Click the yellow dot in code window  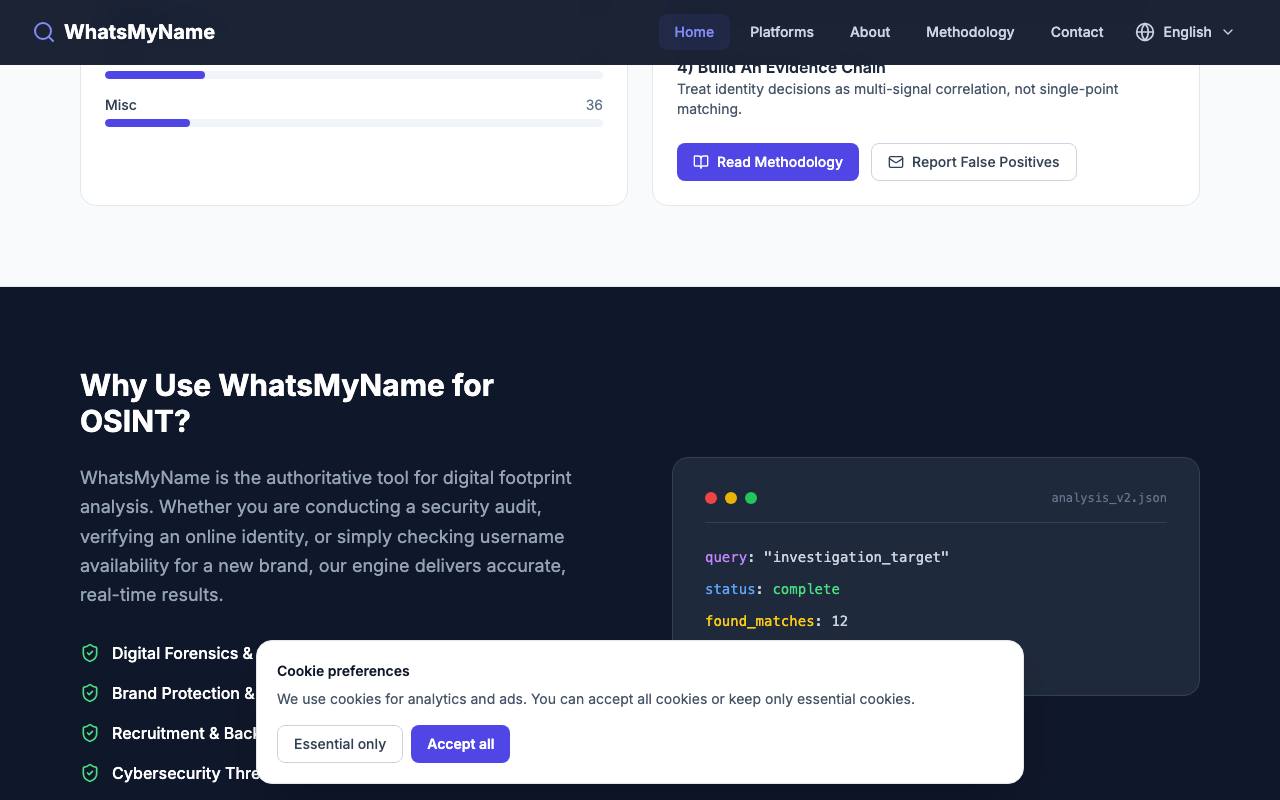[731, 498]
